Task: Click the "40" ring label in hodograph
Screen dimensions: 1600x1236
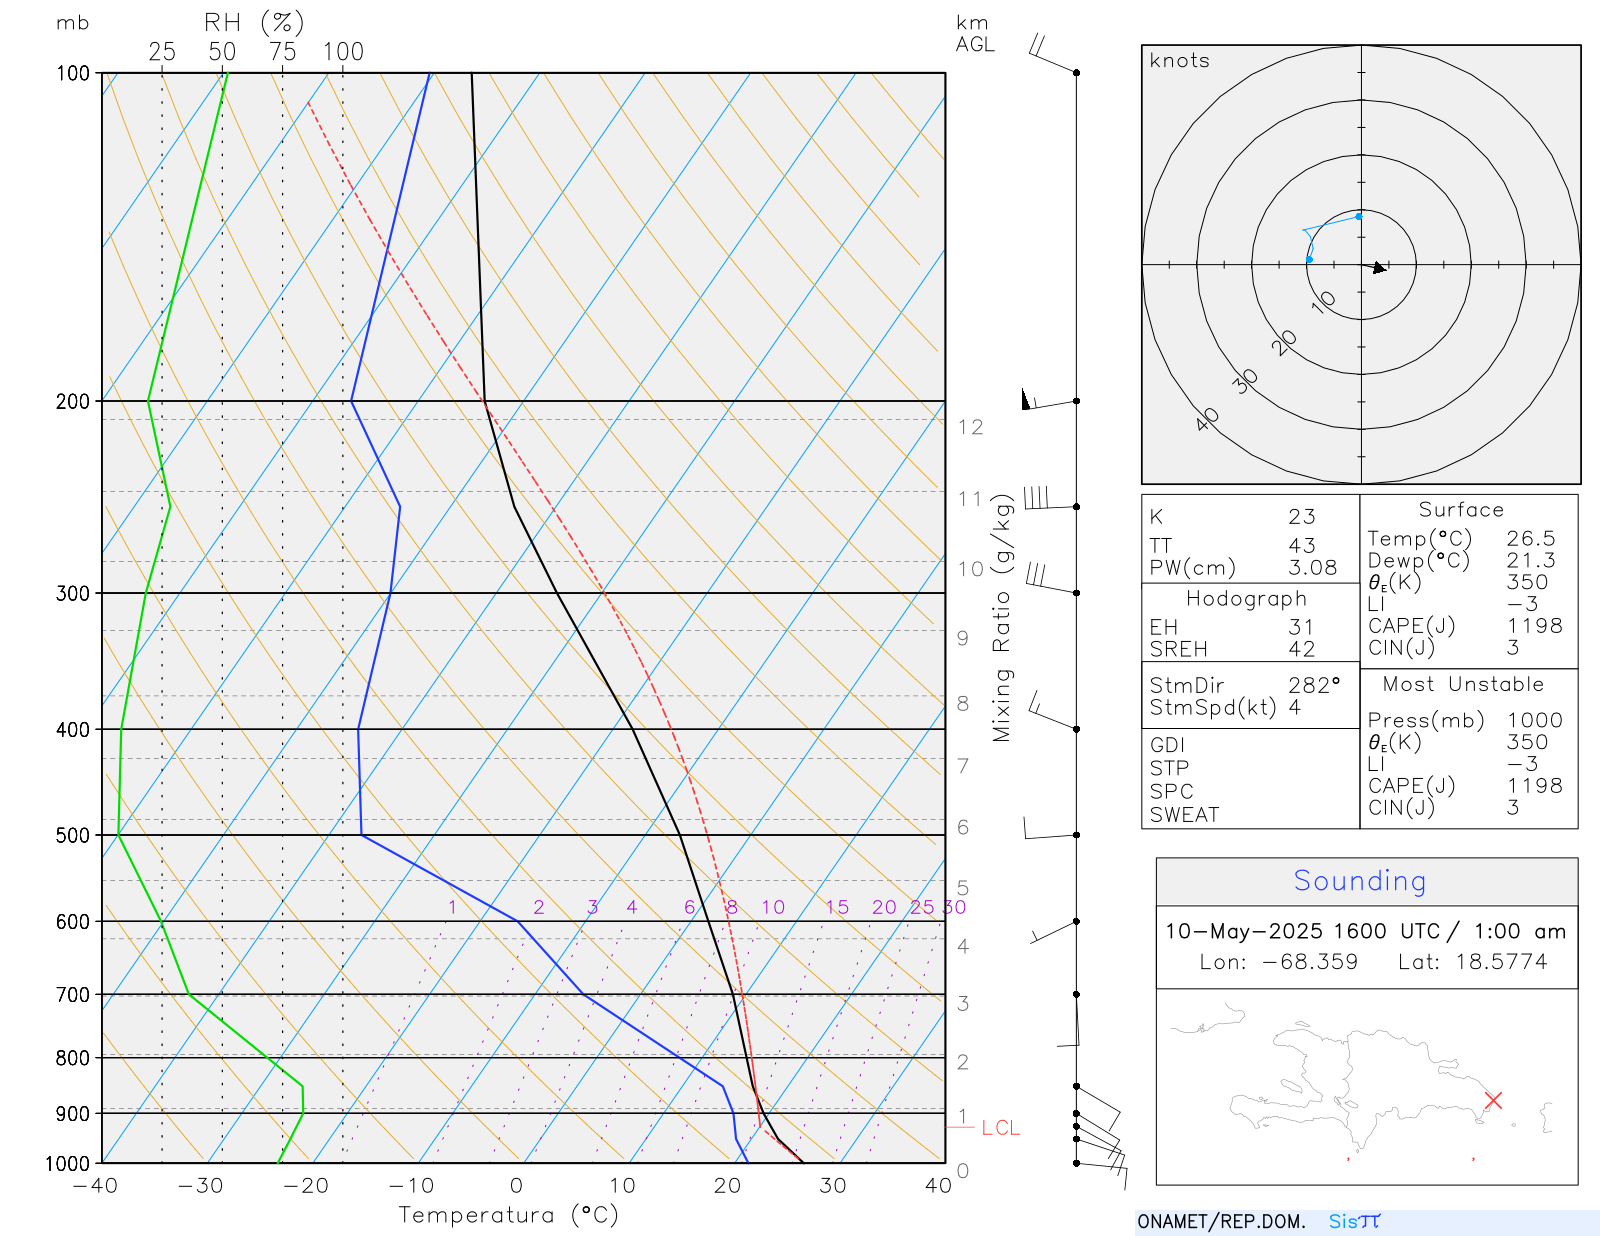Action: [x=1208, y=419]
